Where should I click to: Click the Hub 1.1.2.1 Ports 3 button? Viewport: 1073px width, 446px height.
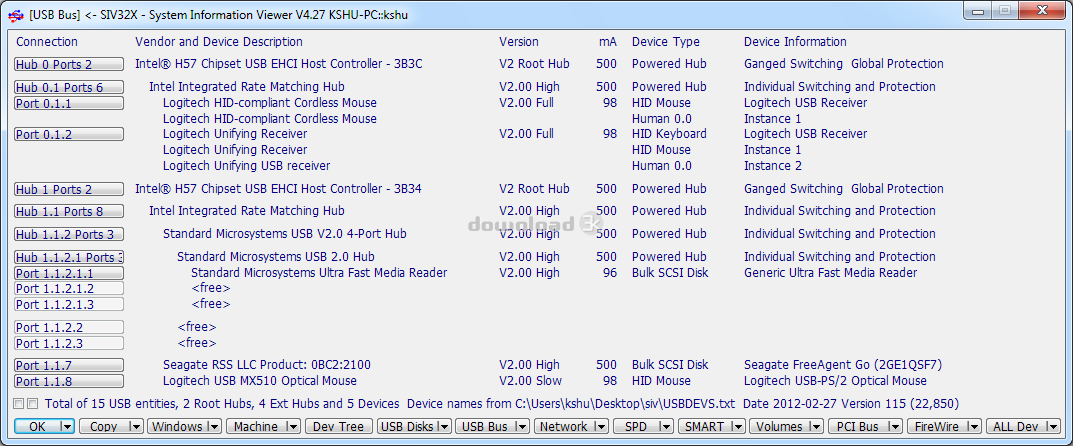coord(69,257)
